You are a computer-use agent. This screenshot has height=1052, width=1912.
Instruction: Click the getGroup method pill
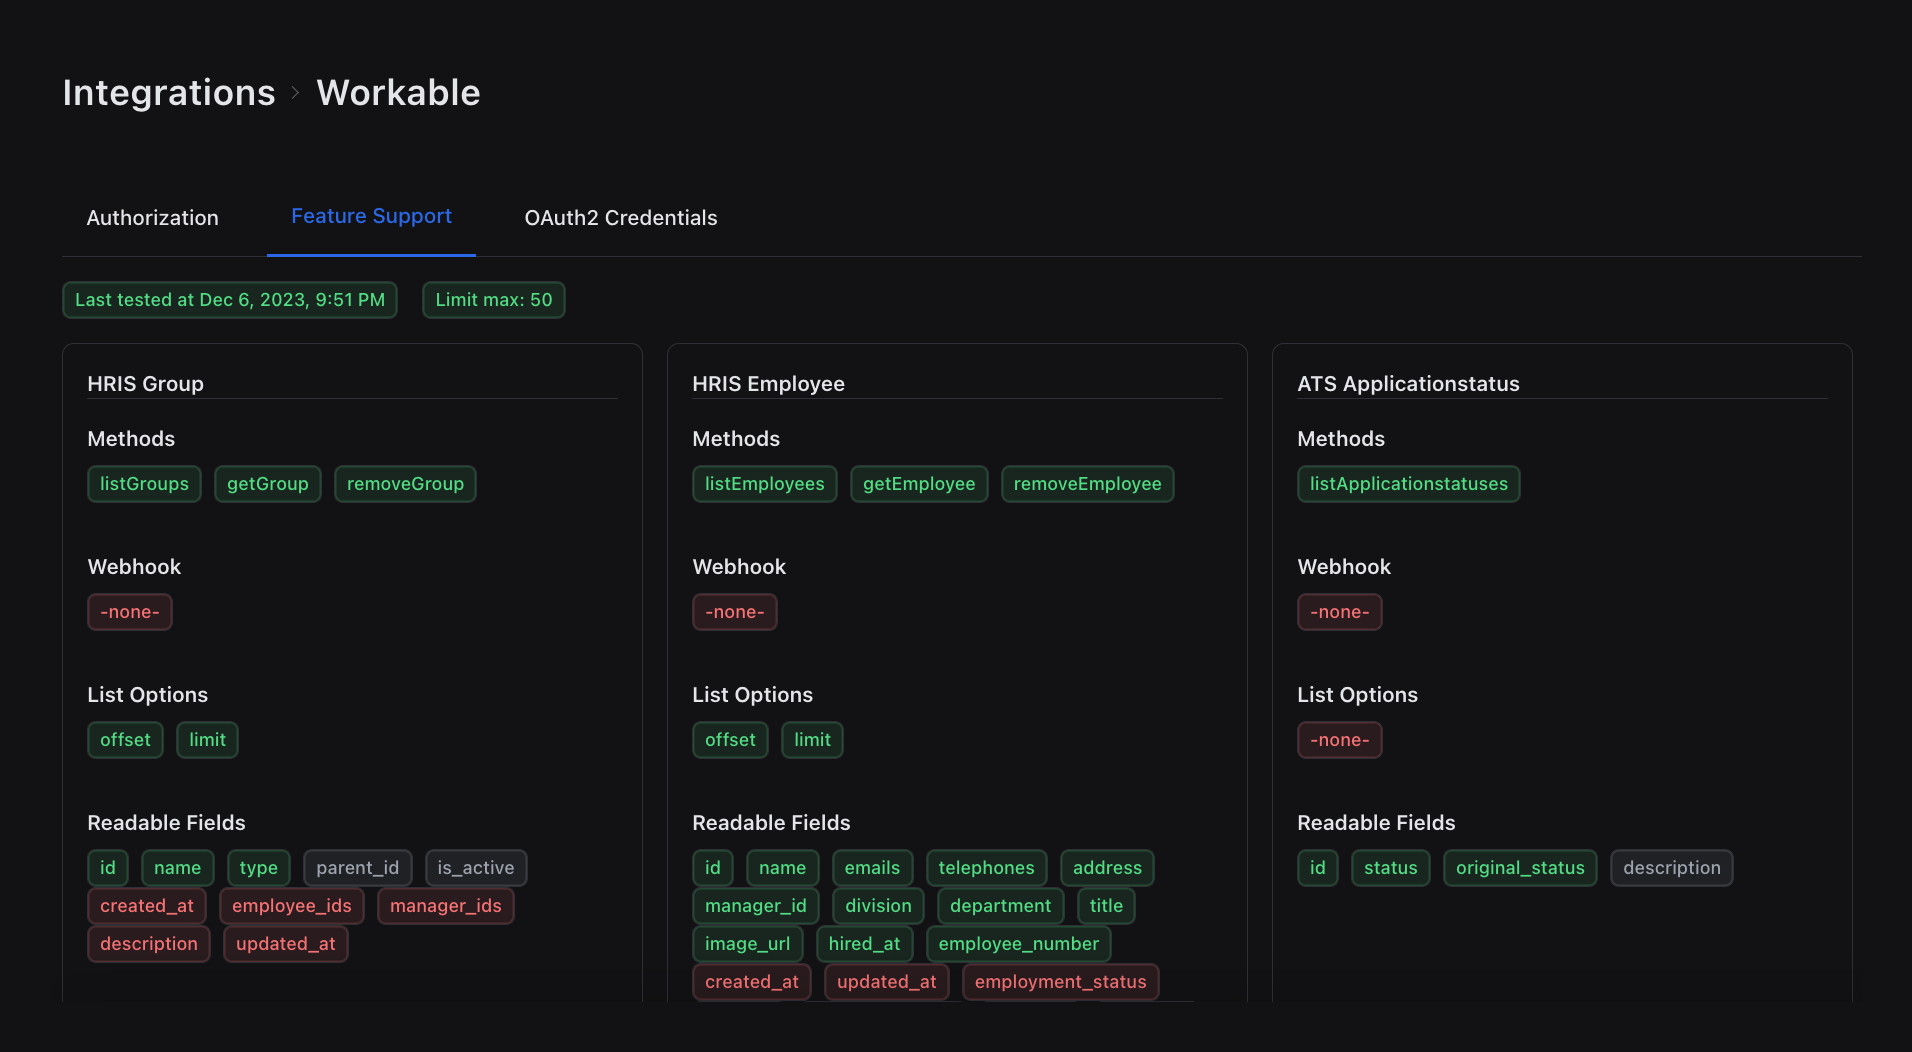point(267,483)
